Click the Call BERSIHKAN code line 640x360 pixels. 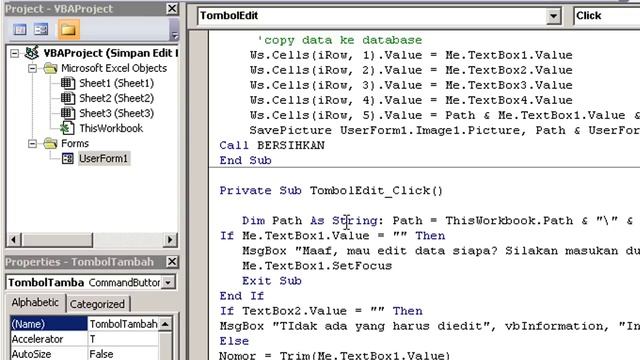click(272, 145)
